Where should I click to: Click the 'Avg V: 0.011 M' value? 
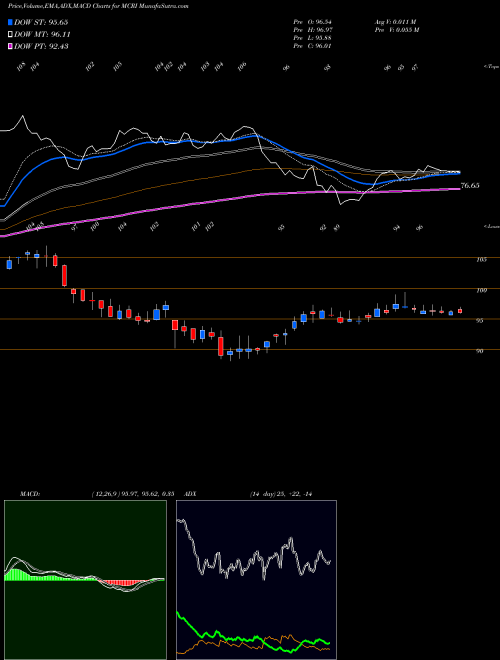(395, 22)
